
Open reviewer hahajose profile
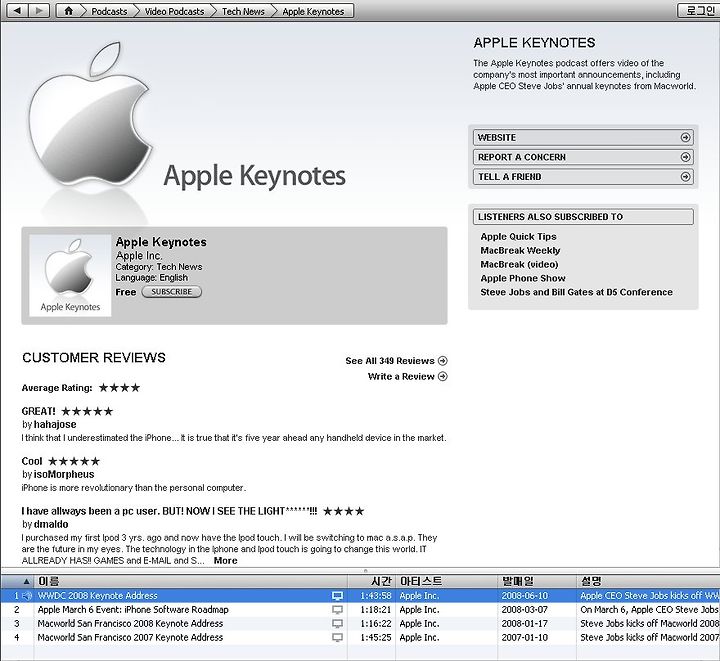coord(55,425)
